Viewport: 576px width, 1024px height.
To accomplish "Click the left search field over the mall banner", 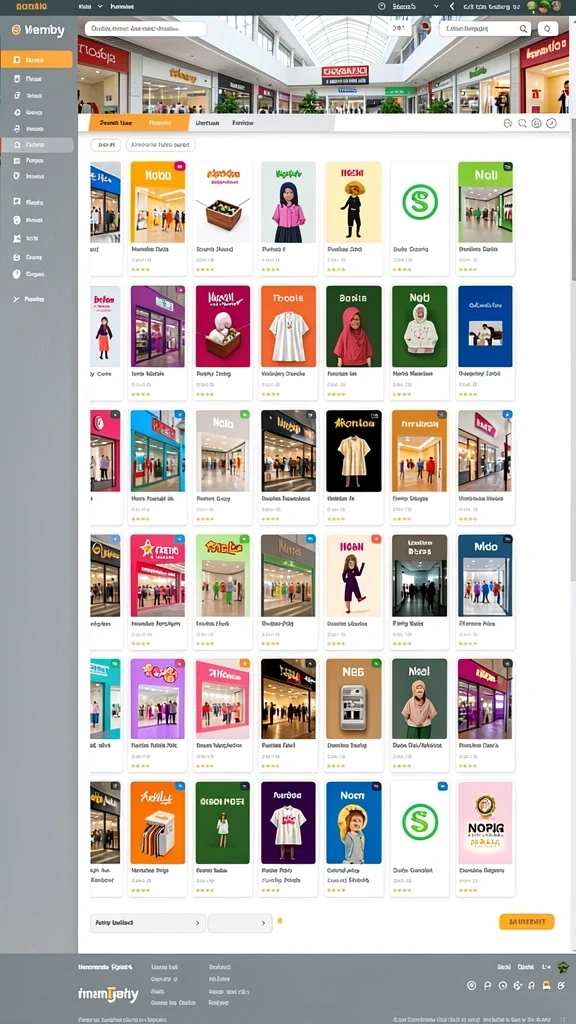I will click(146, 29).
